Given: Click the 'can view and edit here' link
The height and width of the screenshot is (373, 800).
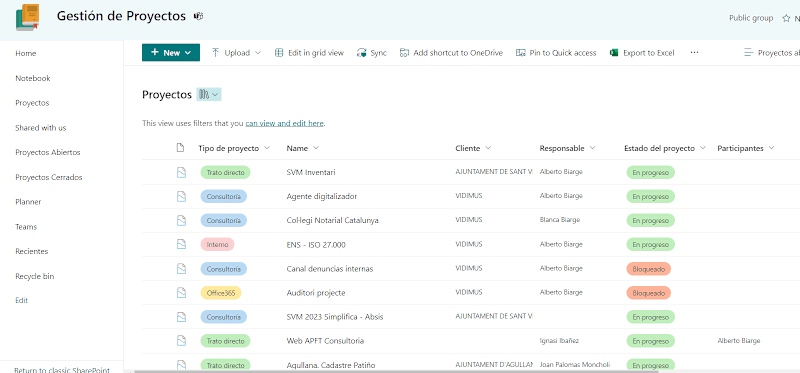Looking at the screenshot, I should pos(284,123).
